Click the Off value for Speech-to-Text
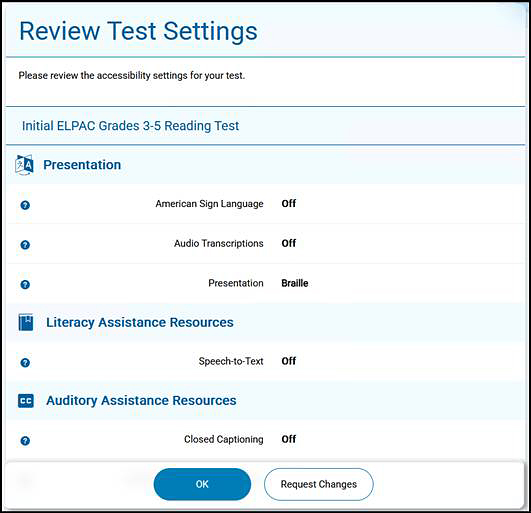This screenshot has height=513, width=531. click(289, 361)
